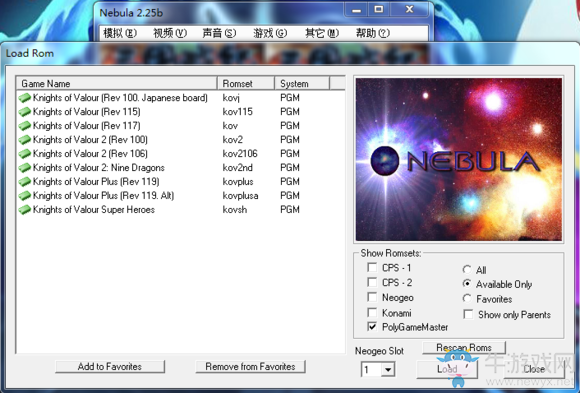Click the Rescan Roms button
This screenshot has width=580, height=393.
click(x=464, y=348)
